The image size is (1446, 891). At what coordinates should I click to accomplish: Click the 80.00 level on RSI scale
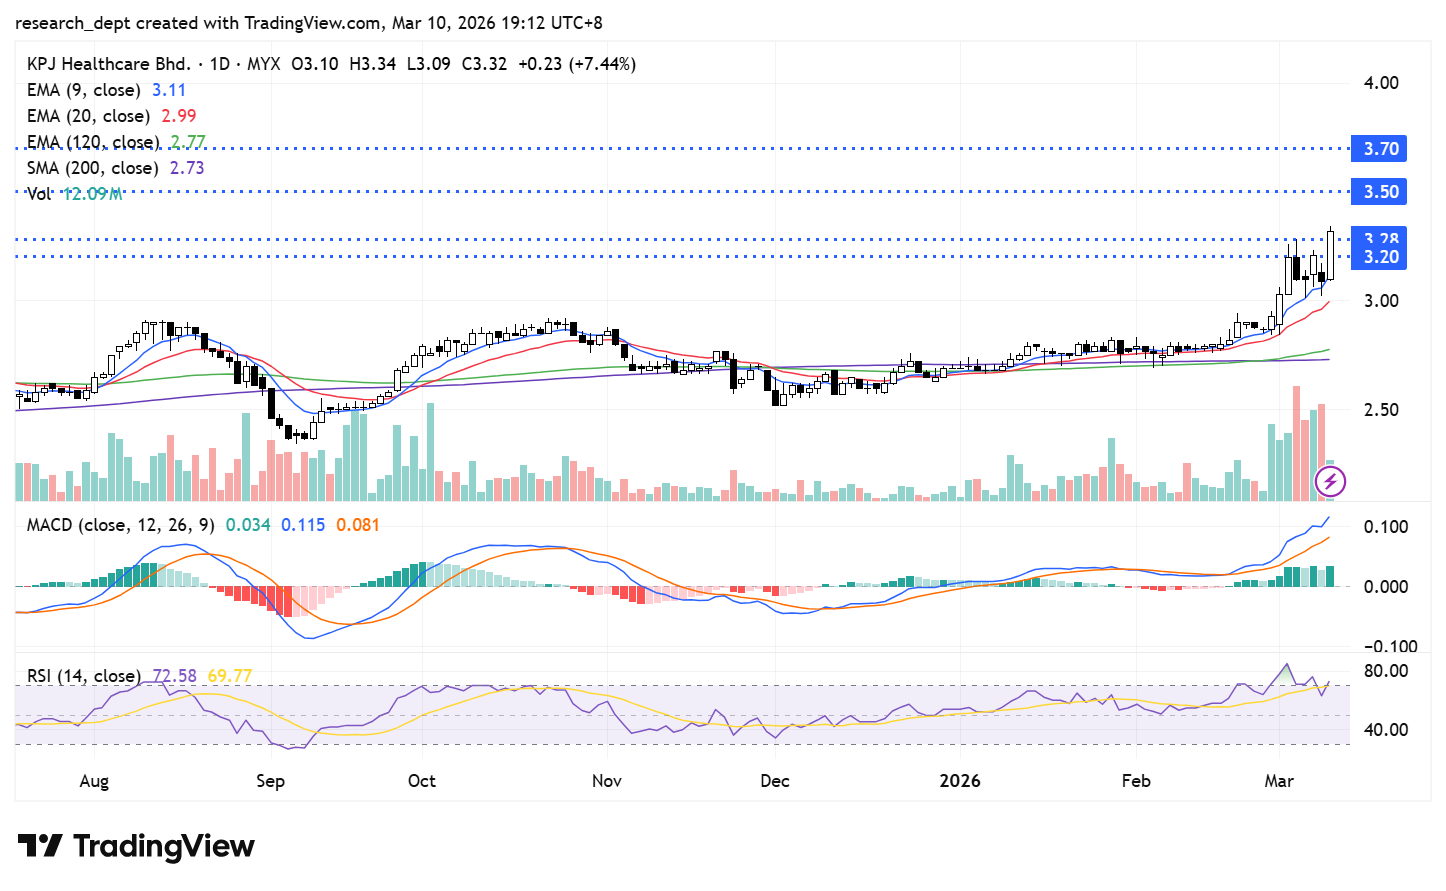1385,671
